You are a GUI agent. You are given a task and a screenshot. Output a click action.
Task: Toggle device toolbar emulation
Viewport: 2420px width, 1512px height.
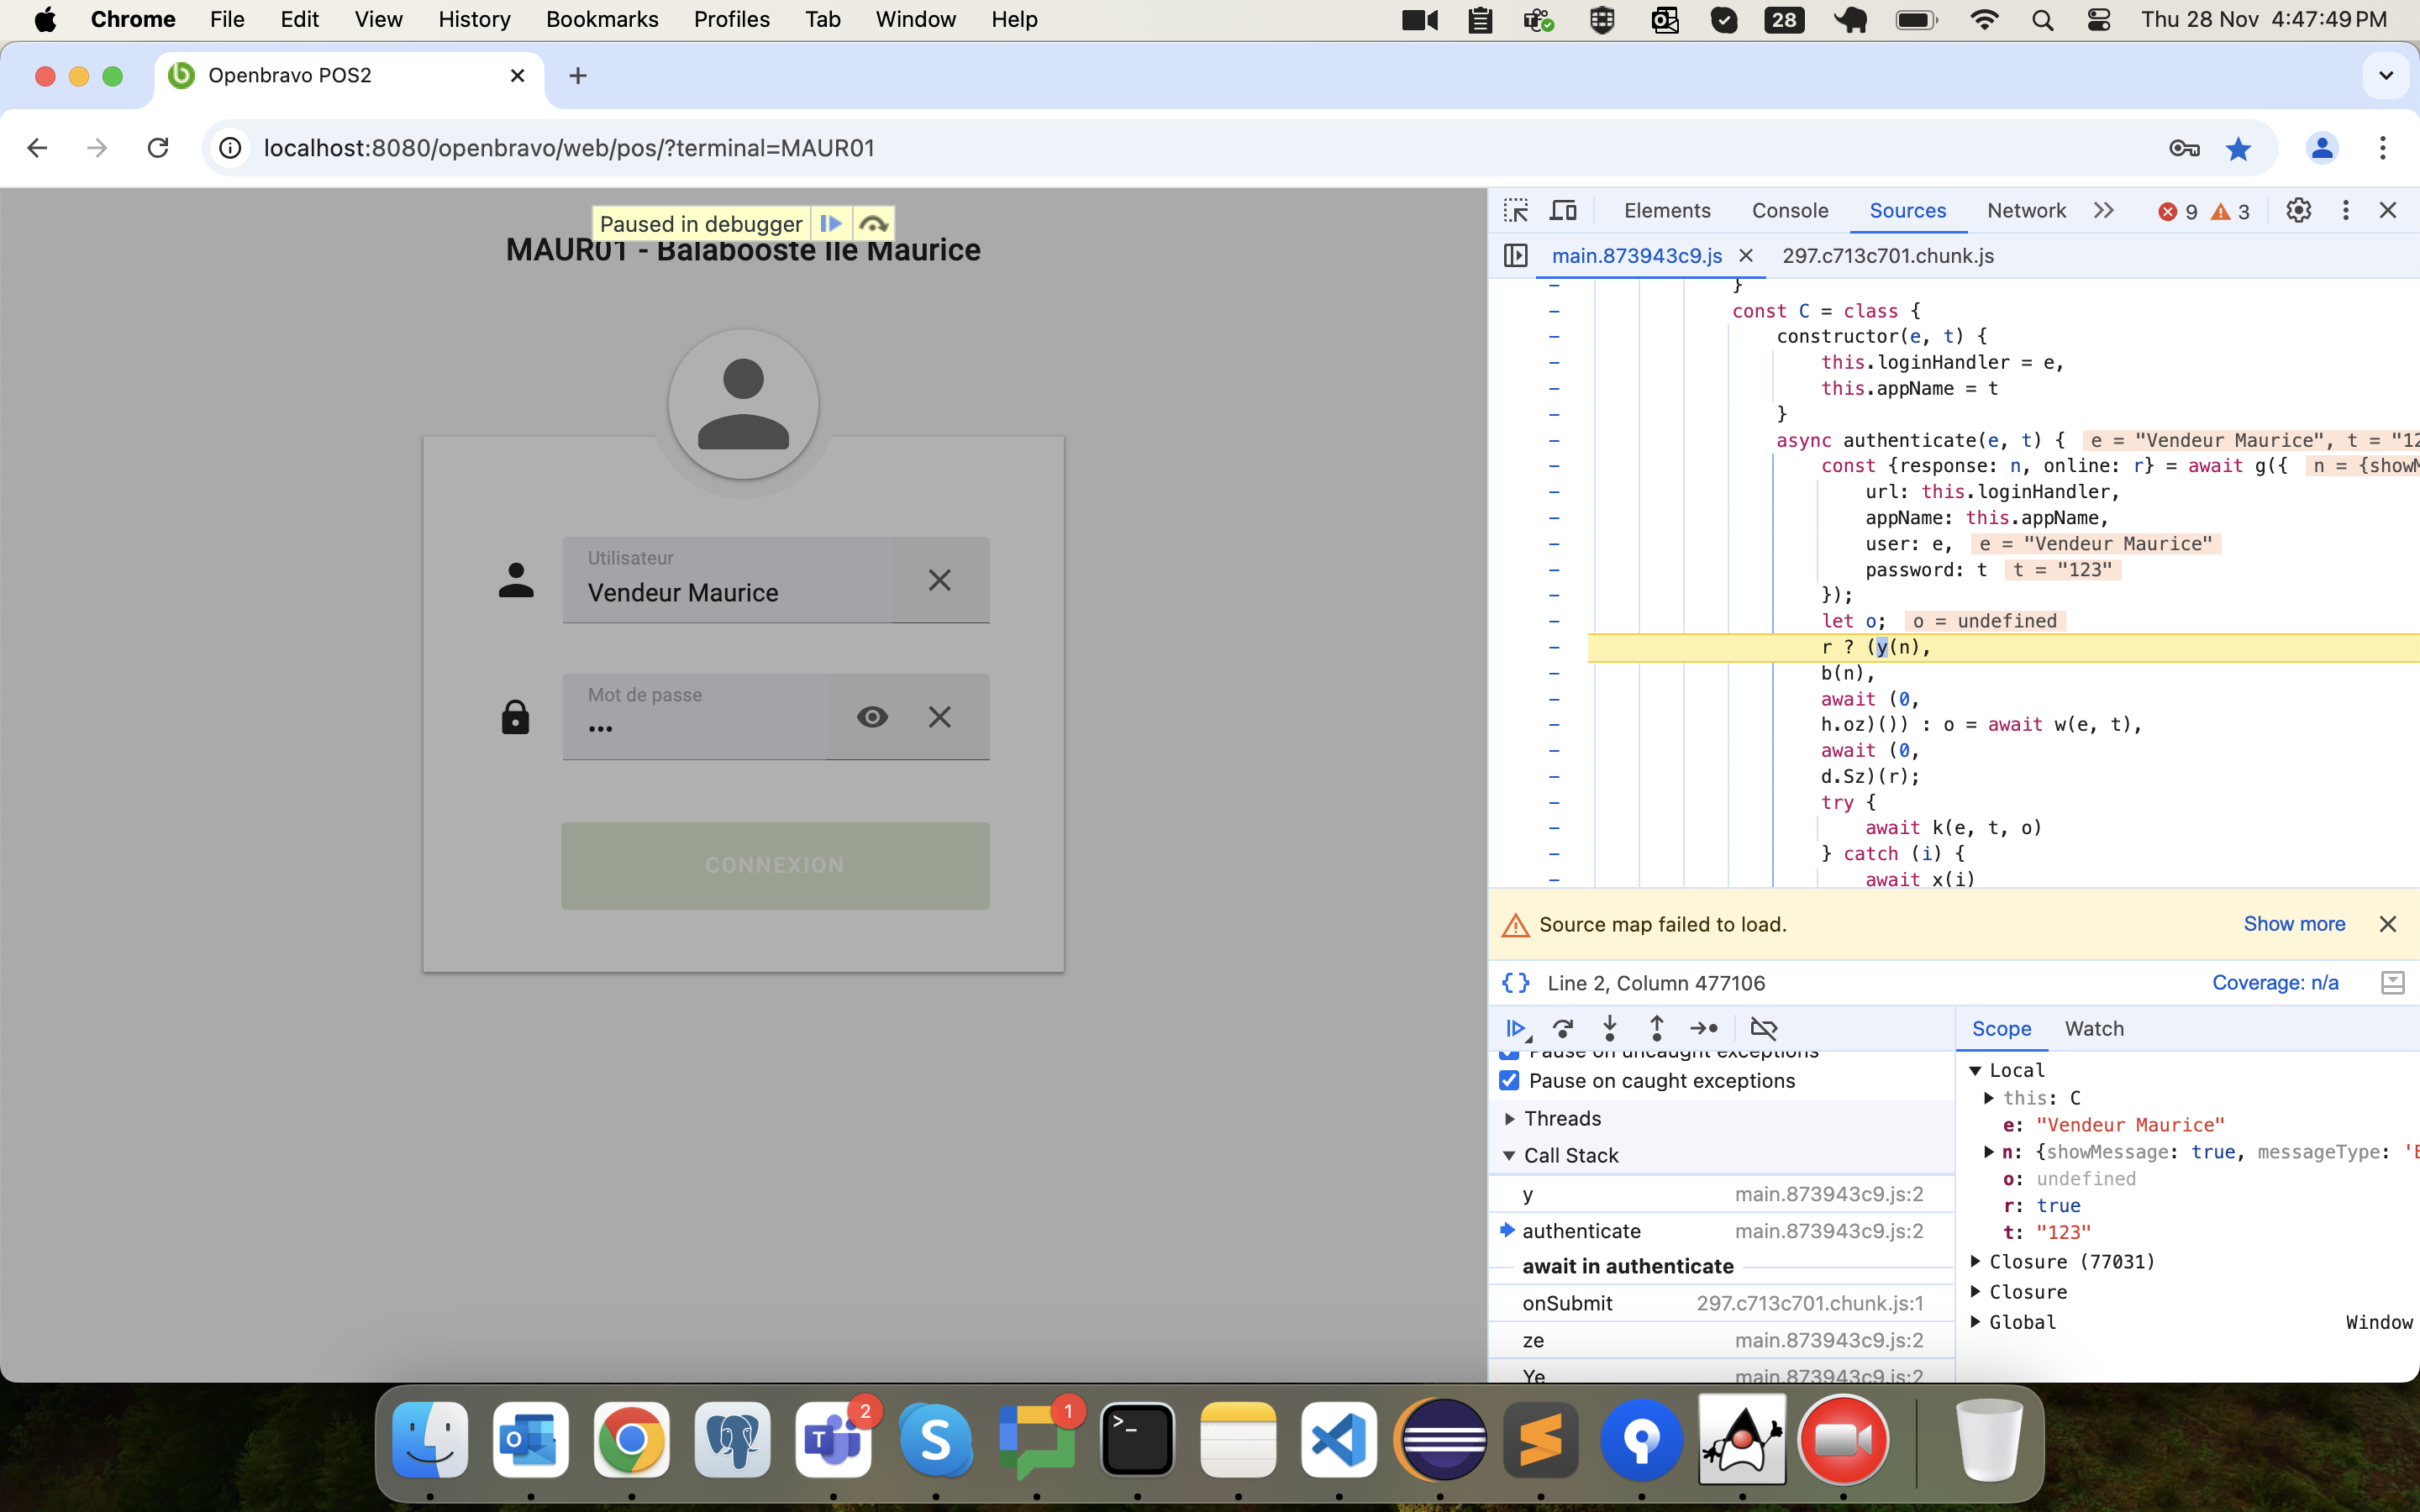coord(1563,211)
